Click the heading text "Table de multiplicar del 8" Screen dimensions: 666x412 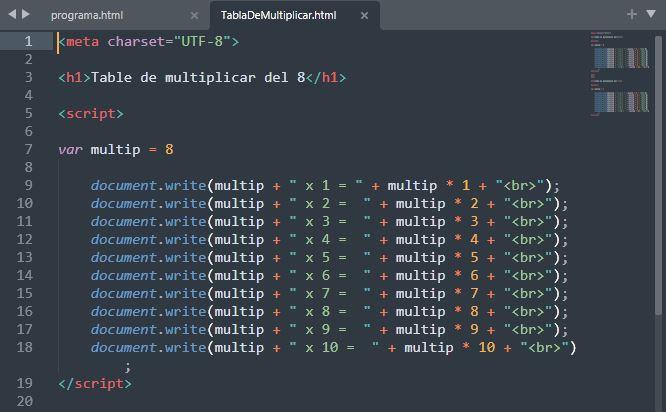click(198, 77)
